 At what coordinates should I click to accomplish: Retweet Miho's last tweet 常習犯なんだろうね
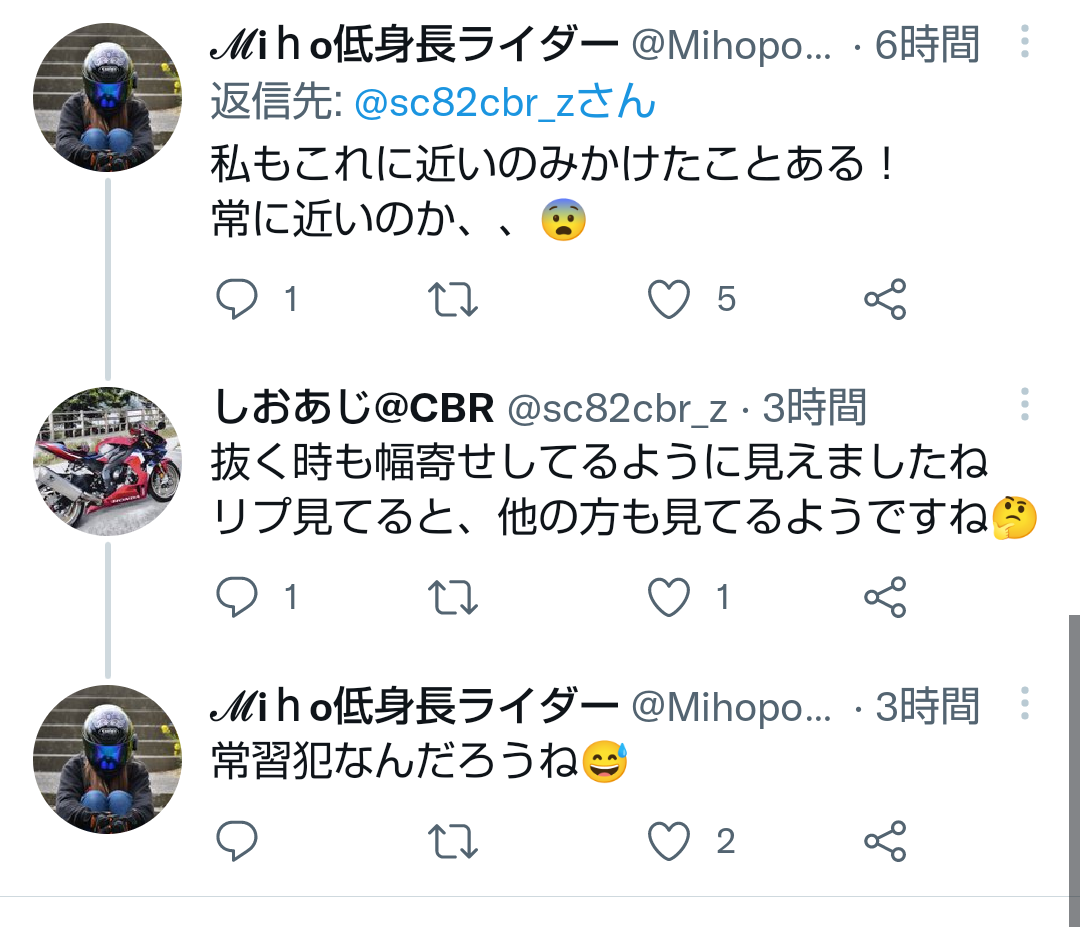(453, 842)
